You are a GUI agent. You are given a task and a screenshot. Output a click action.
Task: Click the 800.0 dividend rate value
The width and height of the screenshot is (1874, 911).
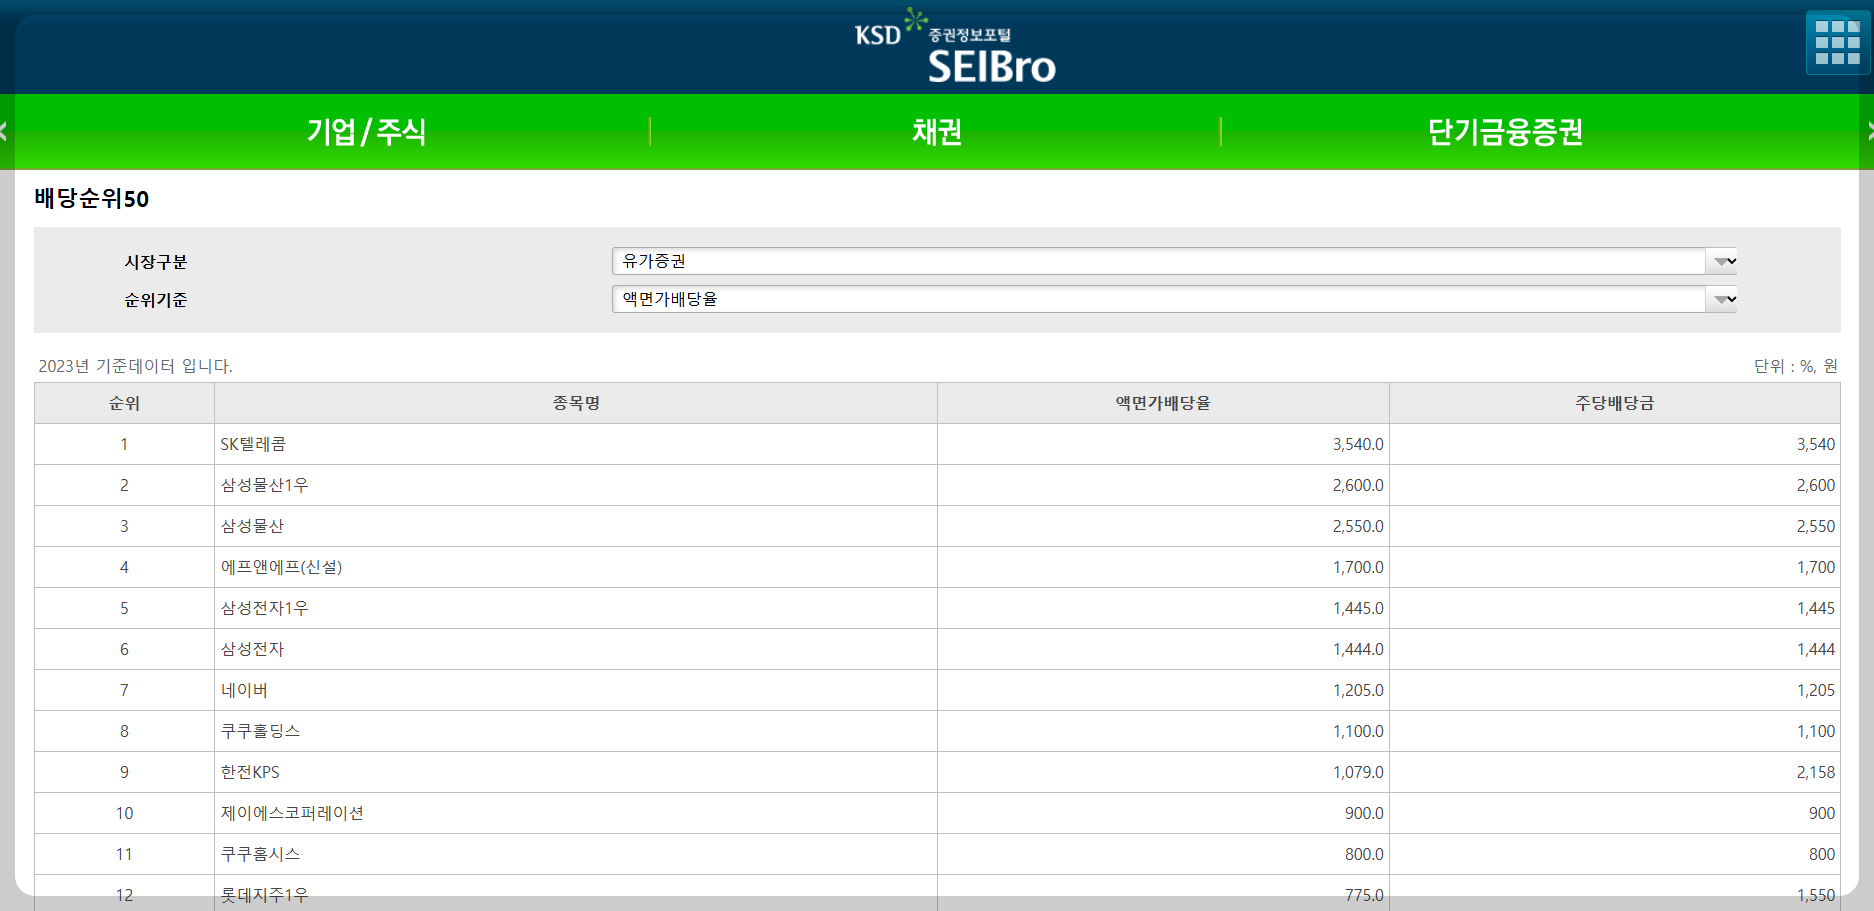click(x=1364, y=854)
